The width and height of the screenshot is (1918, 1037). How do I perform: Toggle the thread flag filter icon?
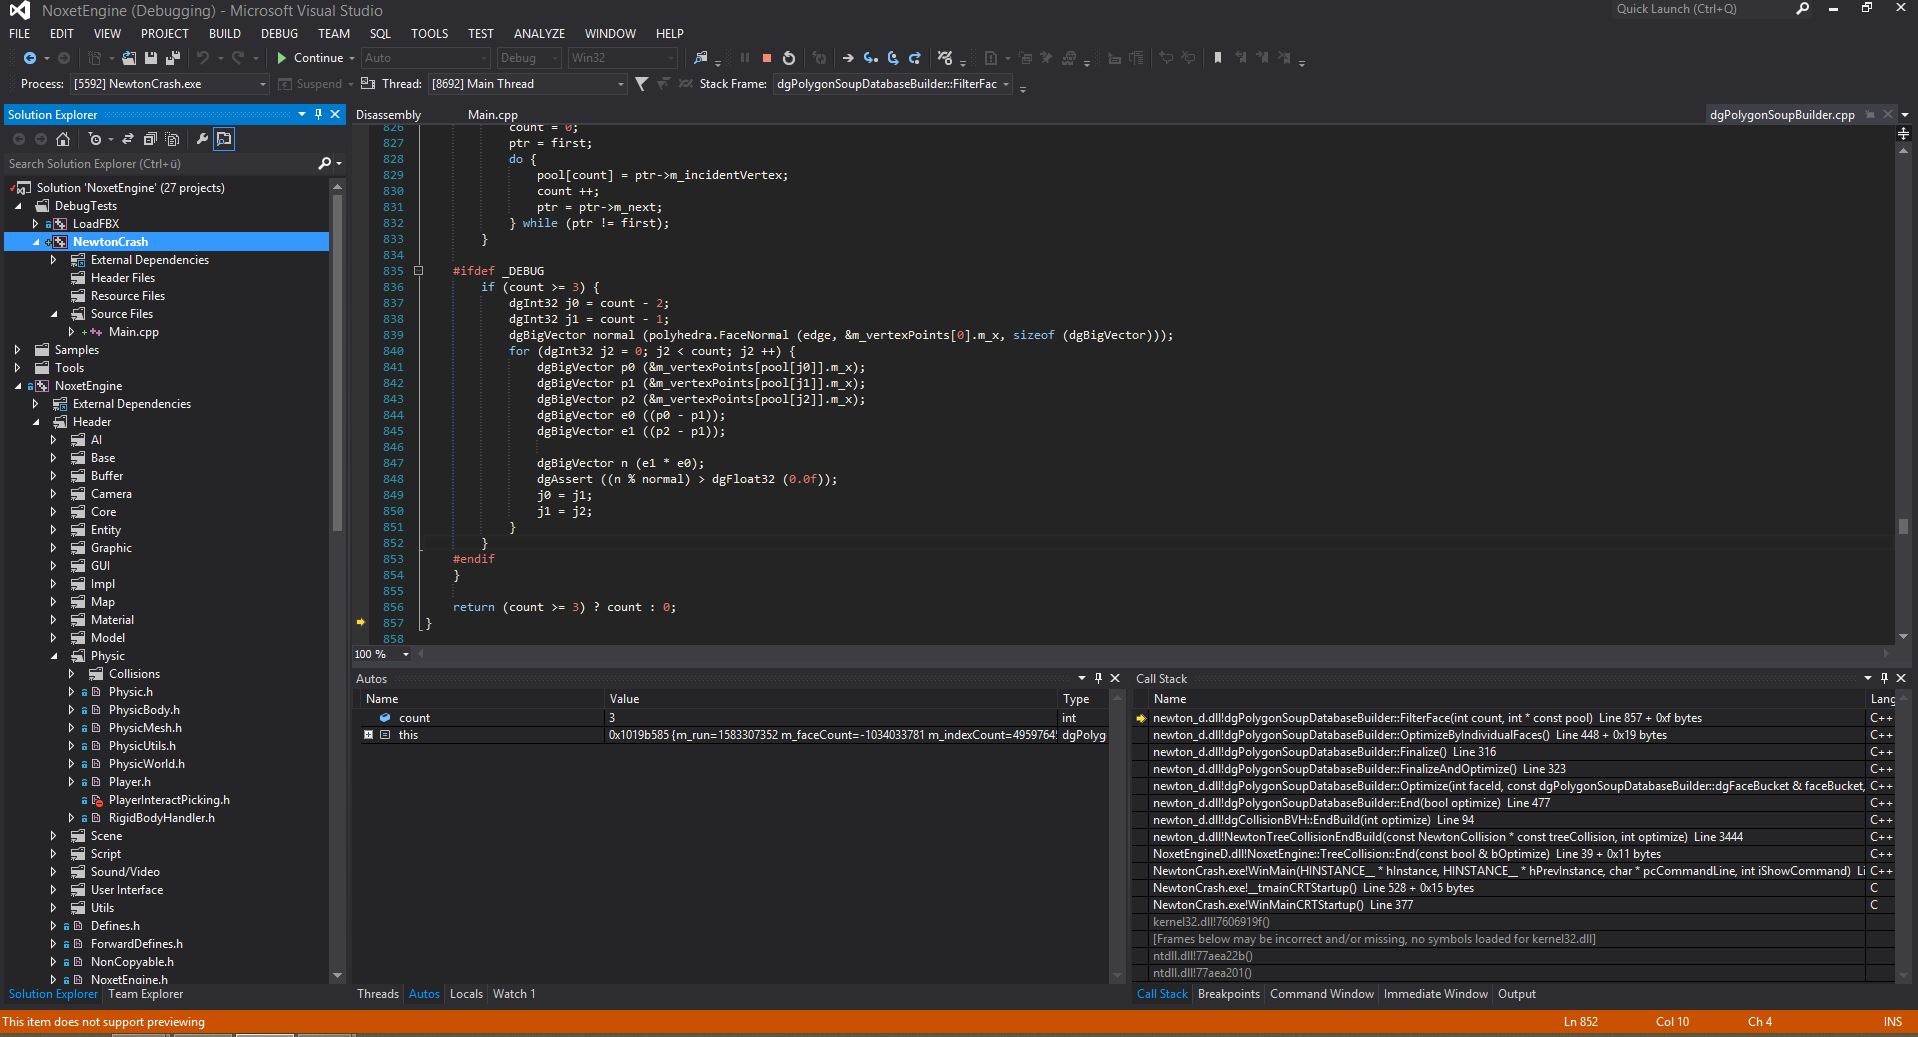pyautogui.click(x=641, y=84)
